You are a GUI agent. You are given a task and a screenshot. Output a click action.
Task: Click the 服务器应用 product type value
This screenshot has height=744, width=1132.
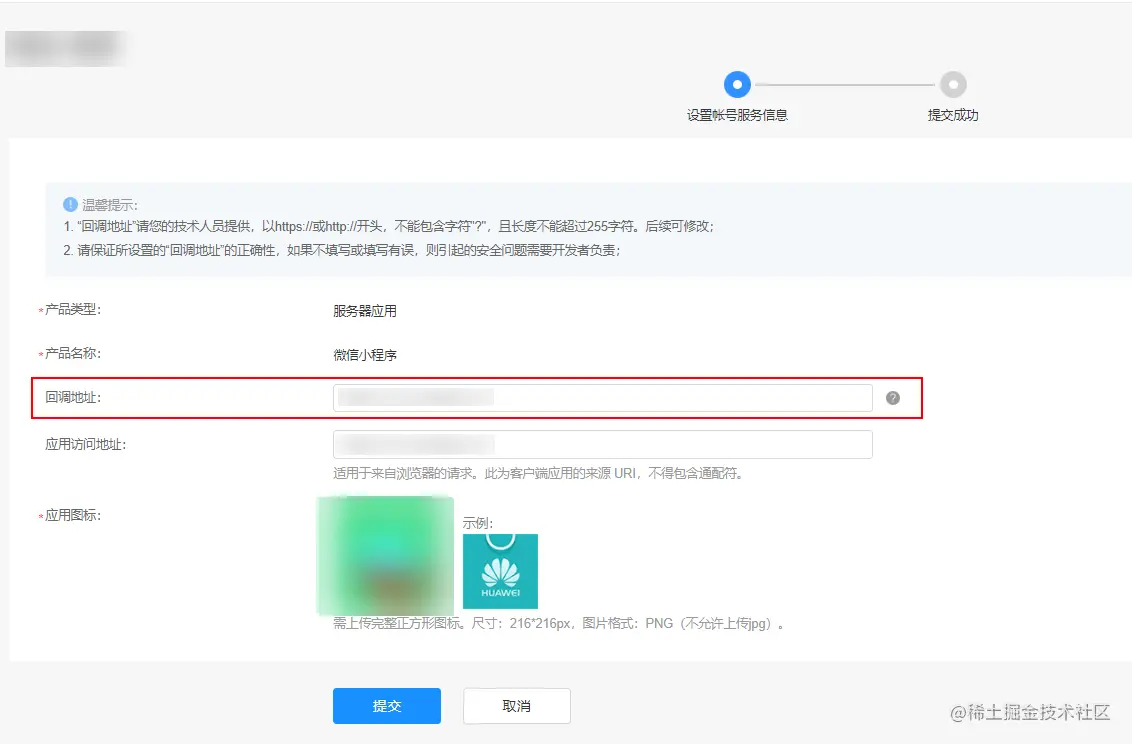(365, 311)
